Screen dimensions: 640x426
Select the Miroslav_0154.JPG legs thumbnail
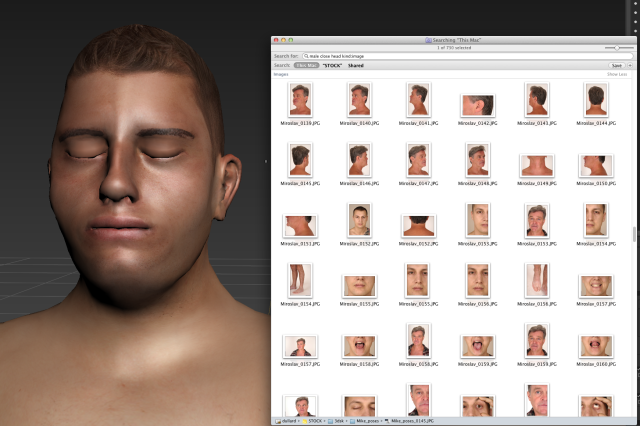coord(300,280)
